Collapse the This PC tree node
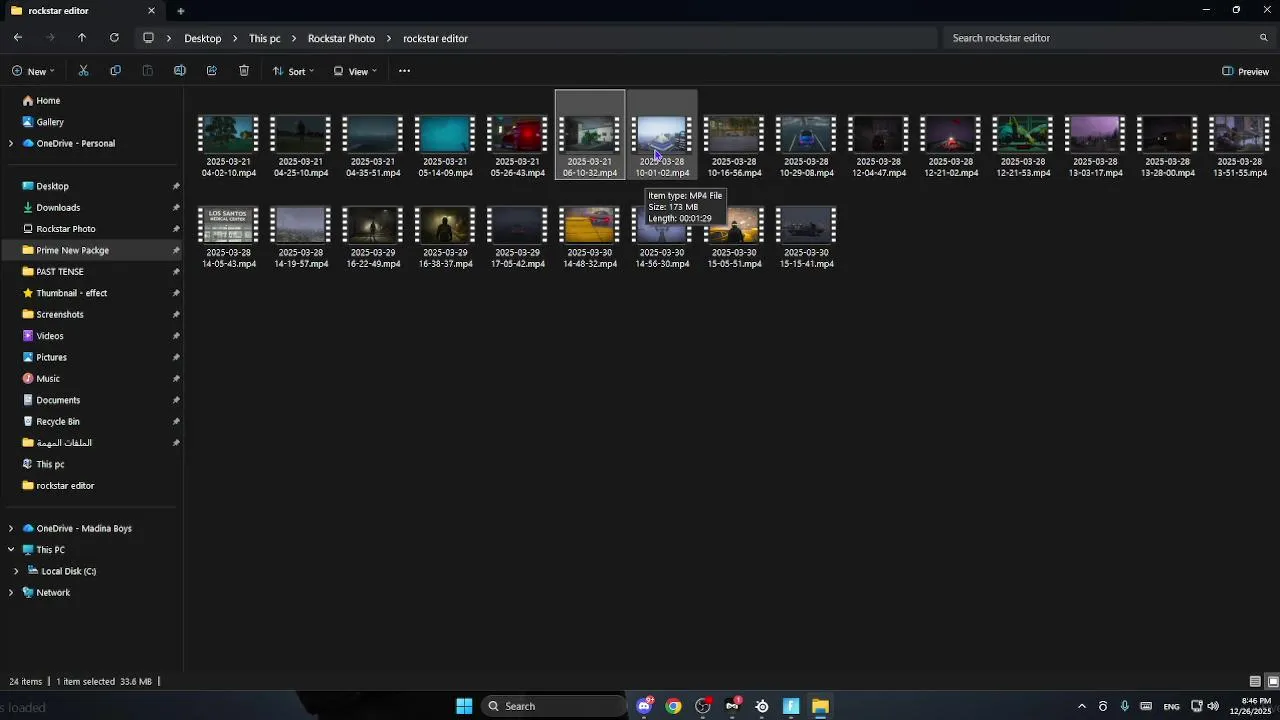The width and height of the screenshot is (1280, 720). click(11, 550)
